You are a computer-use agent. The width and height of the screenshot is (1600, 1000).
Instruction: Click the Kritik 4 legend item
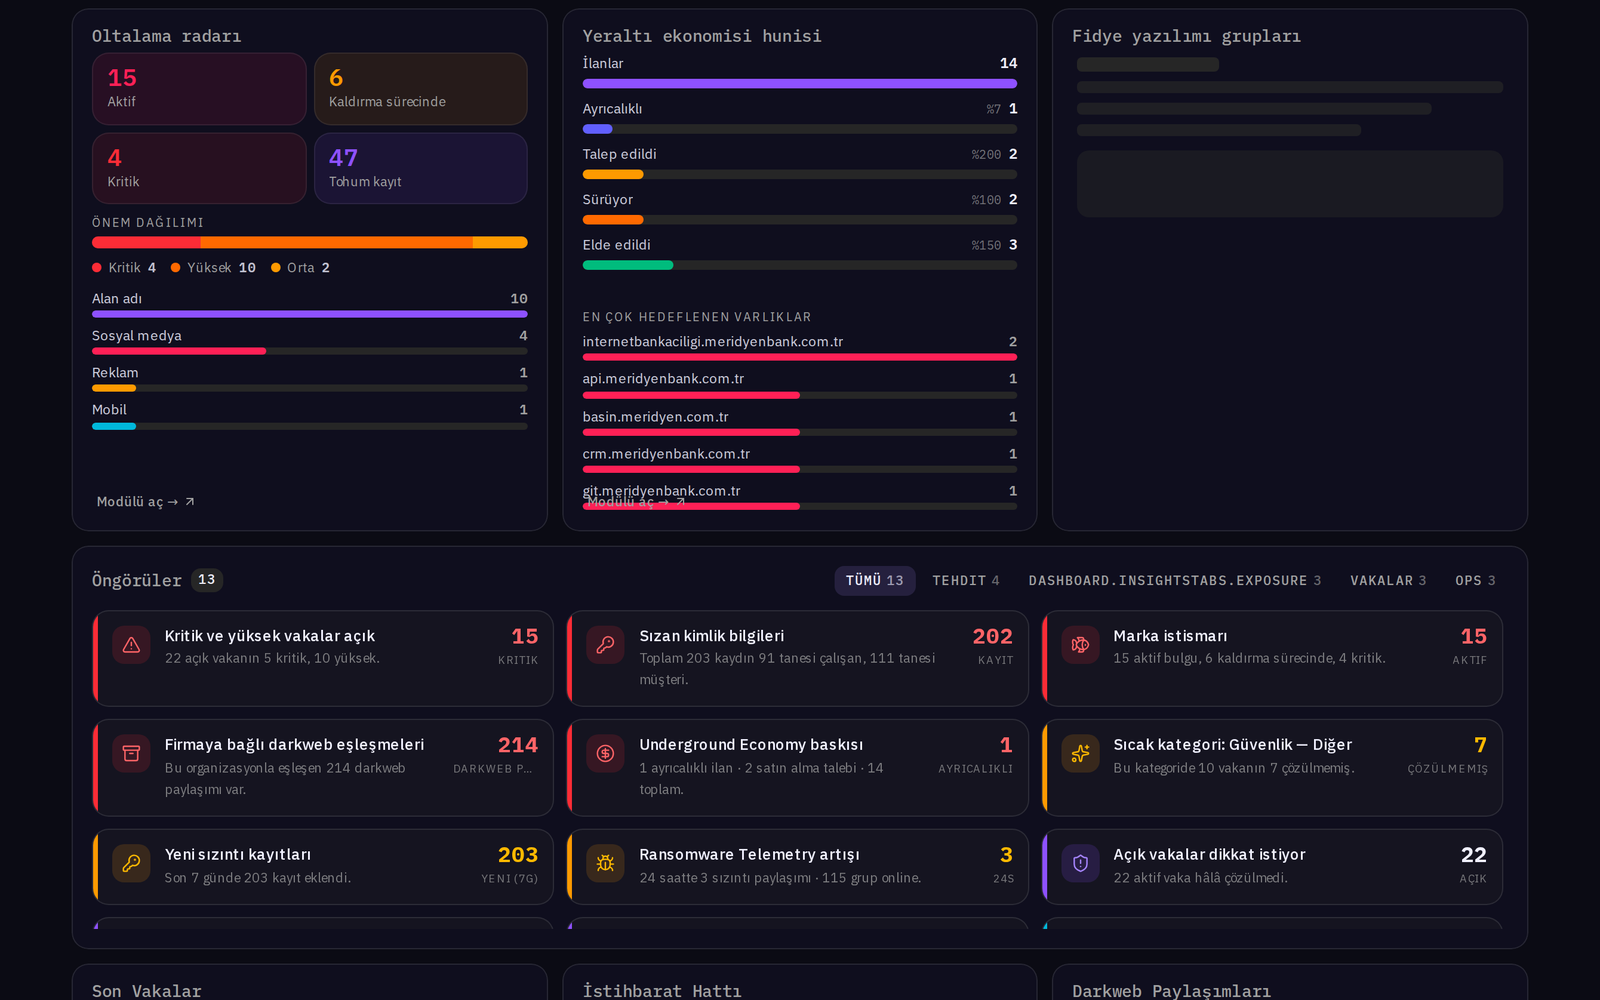pyautogui.click(x=124, y=268)
